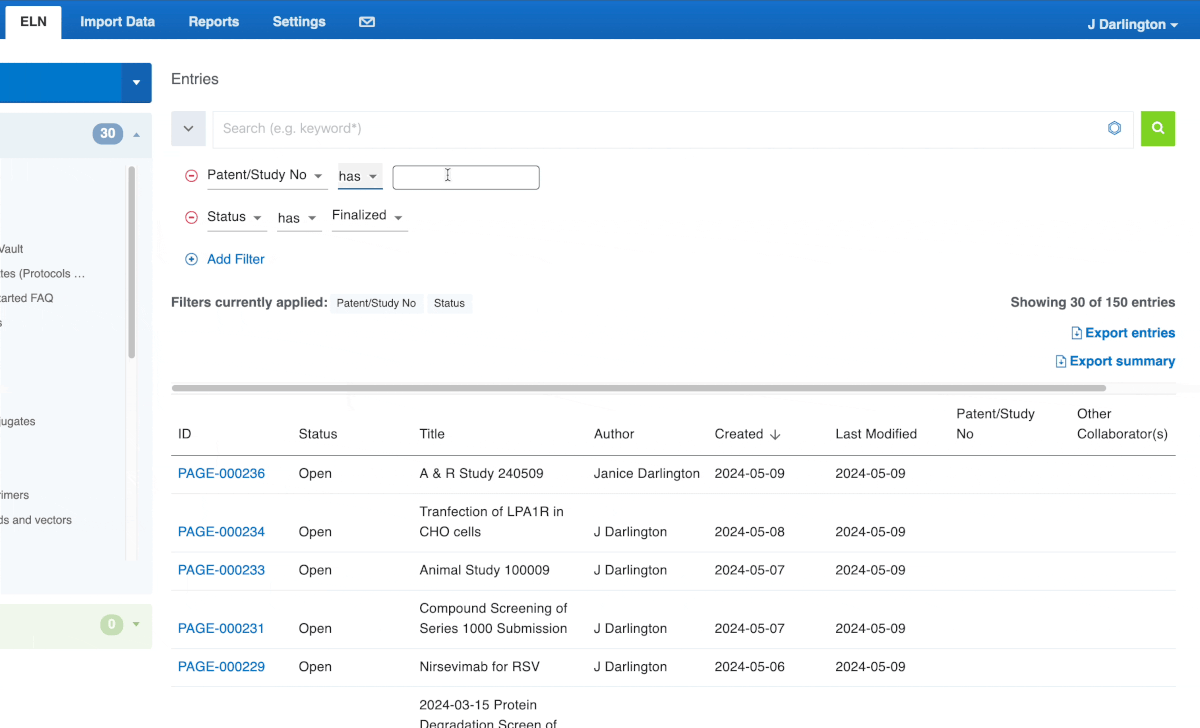Viewport: 1200px width, 728px height.
Task: Sort by the Created column arrow
Action: click(775, 434)
